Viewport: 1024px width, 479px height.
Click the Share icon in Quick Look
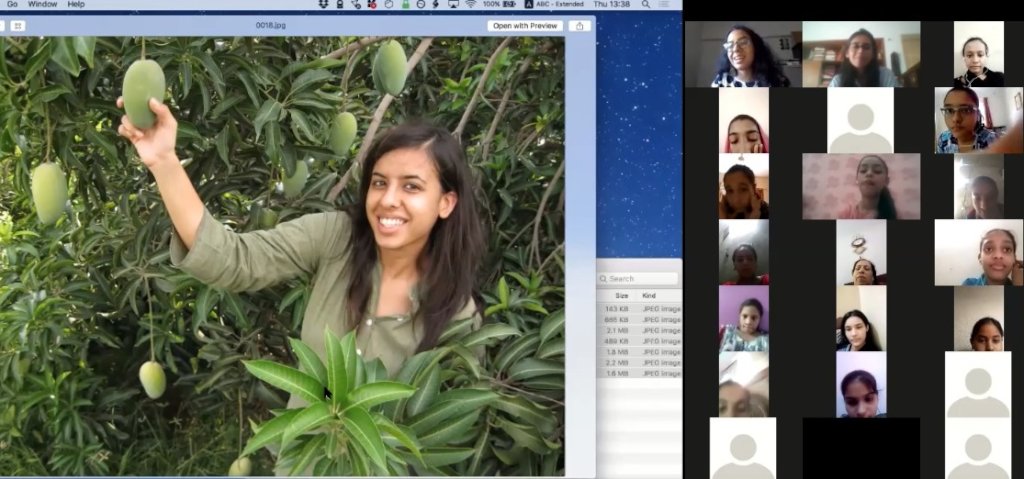pyautogui.click(x=579, y=26)
